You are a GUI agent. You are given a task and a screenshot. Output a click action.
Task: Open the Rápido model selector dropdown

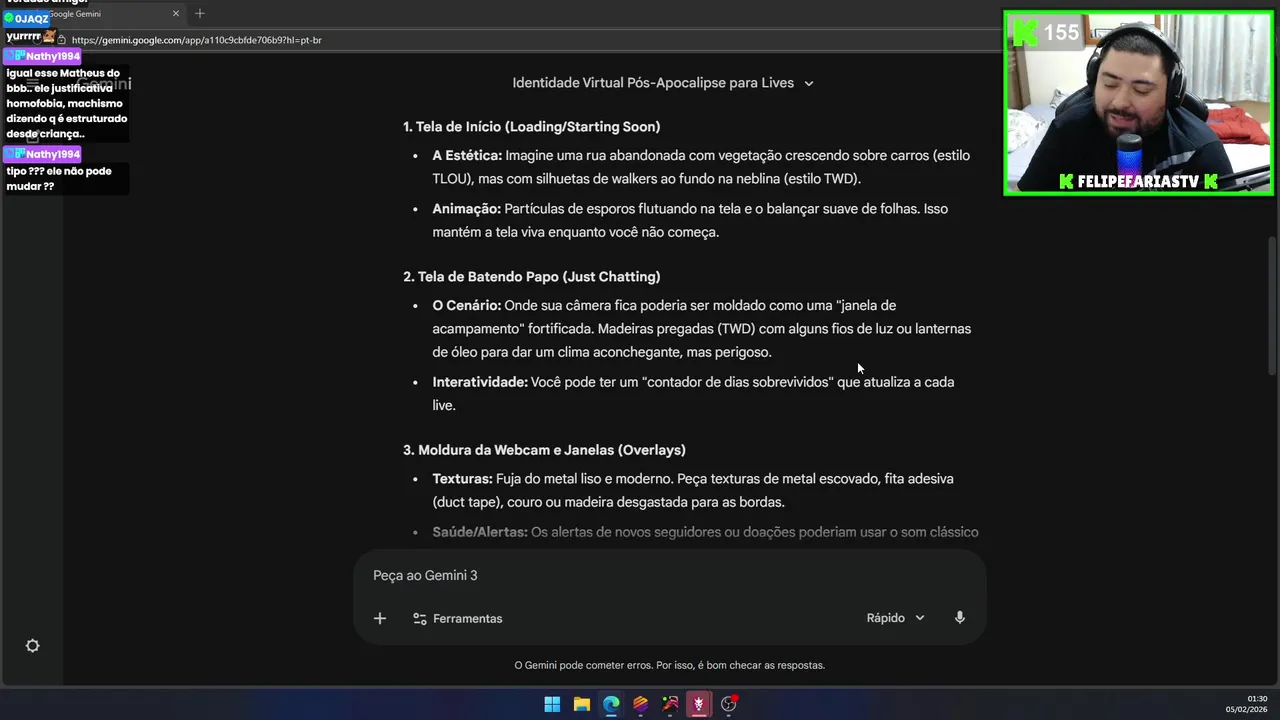tap(895, 618)
